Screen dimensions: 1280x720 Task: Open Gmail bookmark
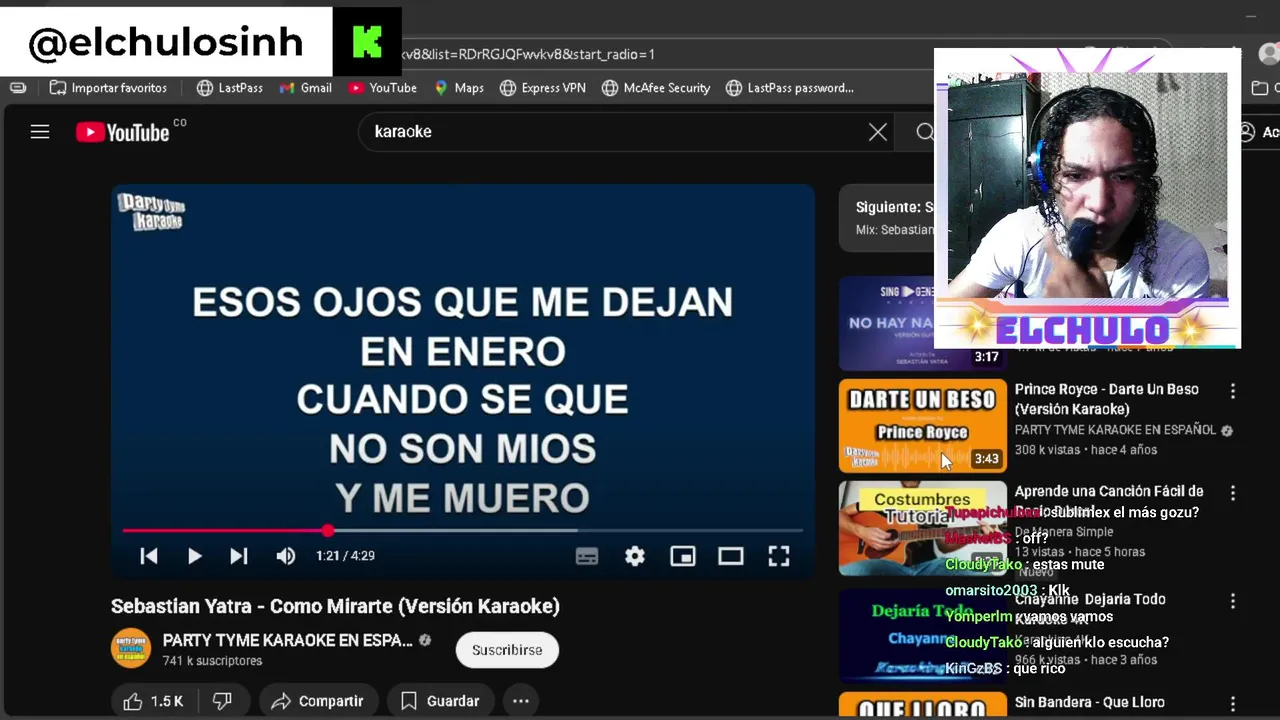click(x=306, y=88)
